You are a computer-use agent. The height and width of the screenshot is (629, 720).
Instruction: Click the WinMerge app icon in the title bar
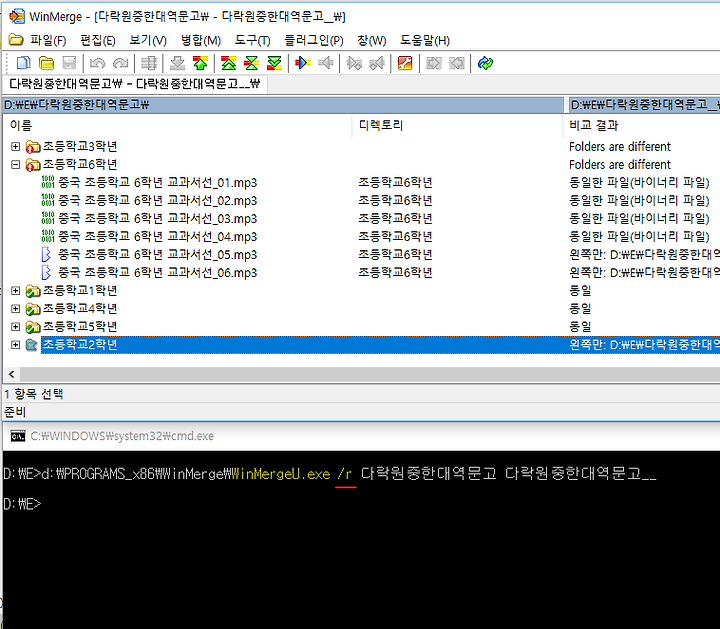click(x=17, y=17)
